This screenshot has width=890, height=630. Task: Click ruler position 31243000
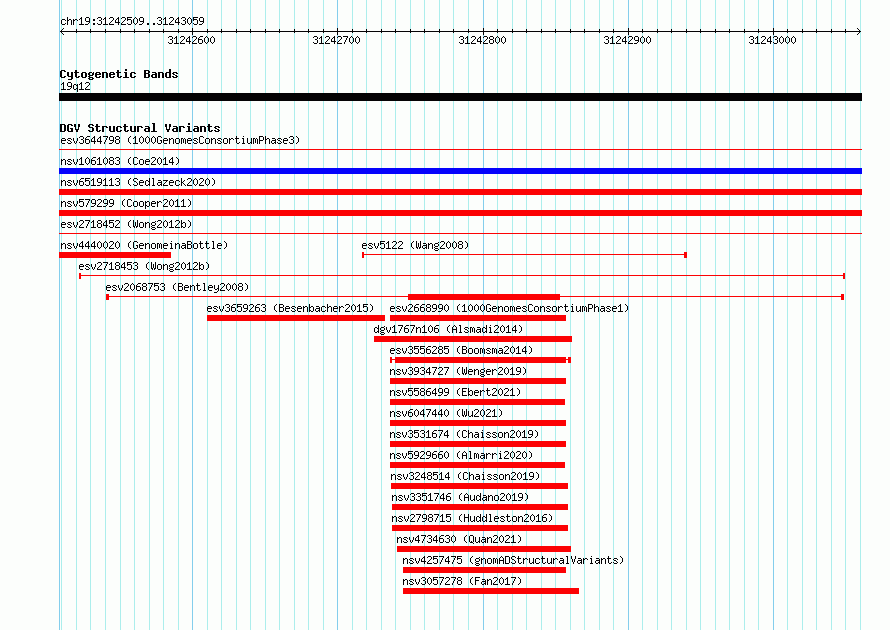(x=773, y=40)
